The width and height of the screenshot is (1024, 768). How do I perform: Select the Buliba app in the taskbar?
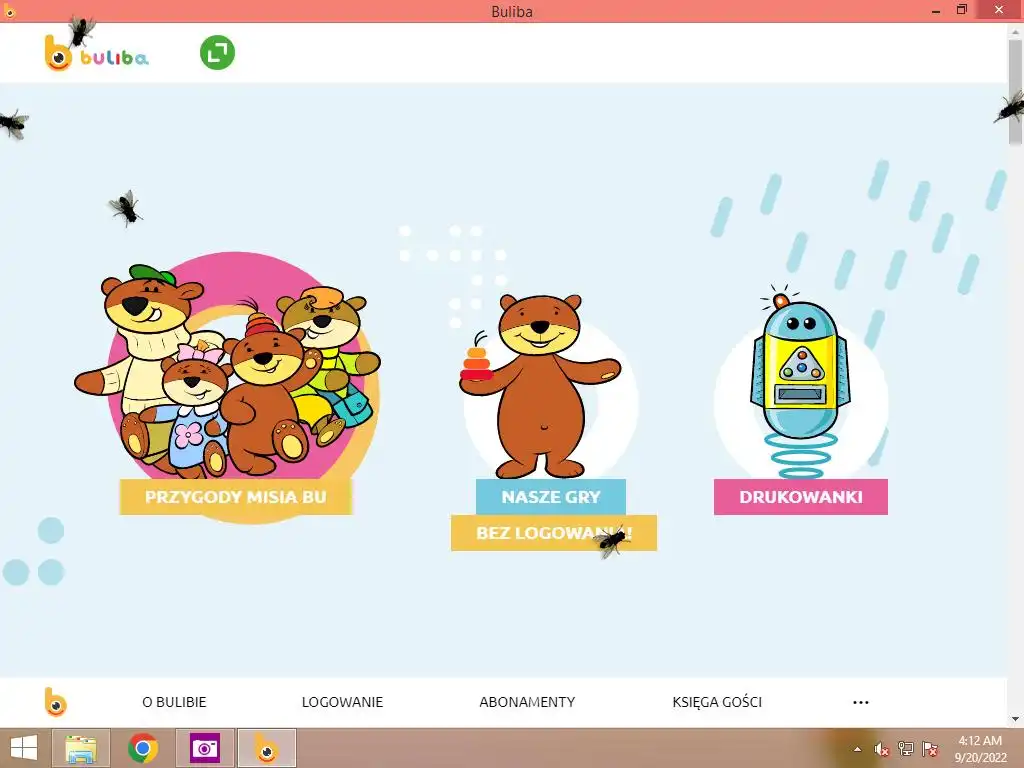(x=266, y=748)
